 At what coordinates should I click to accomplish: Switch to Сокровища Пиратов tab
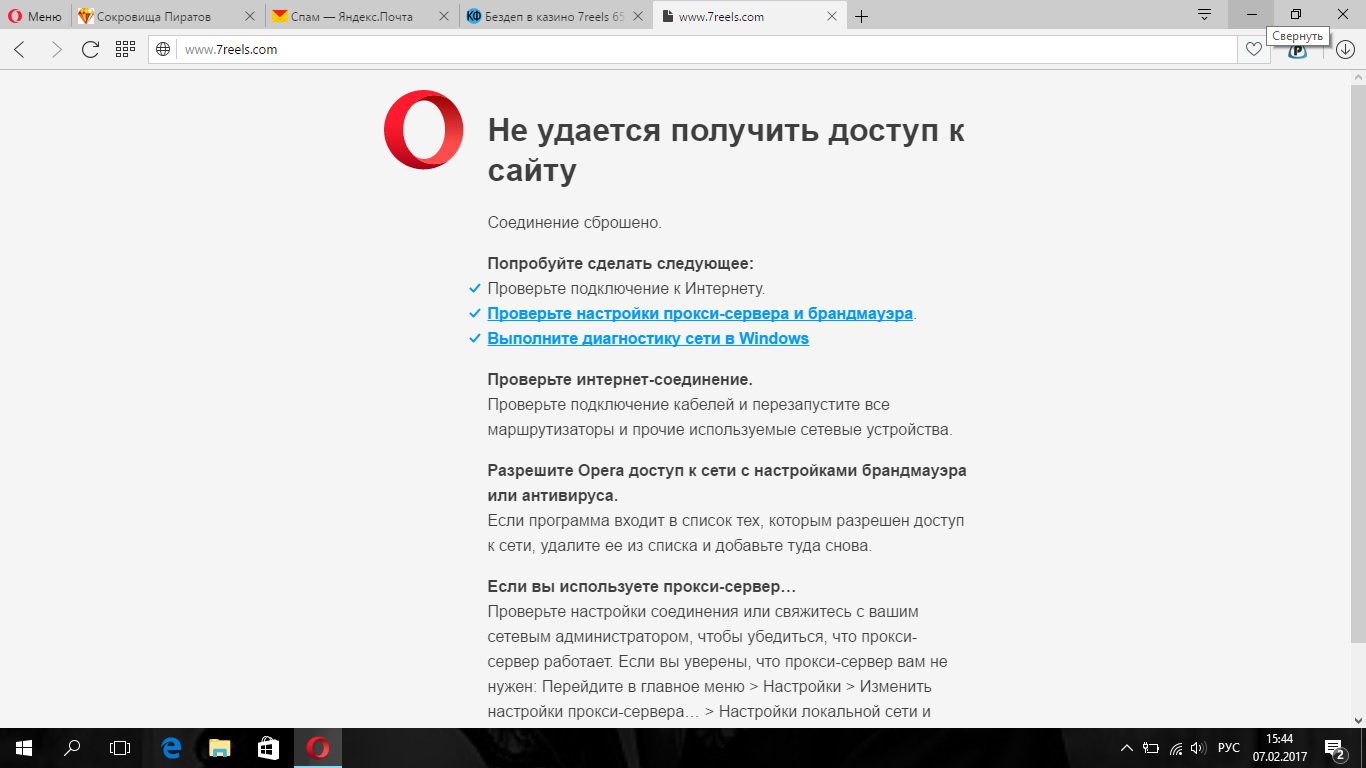click(x=166, y=16)
